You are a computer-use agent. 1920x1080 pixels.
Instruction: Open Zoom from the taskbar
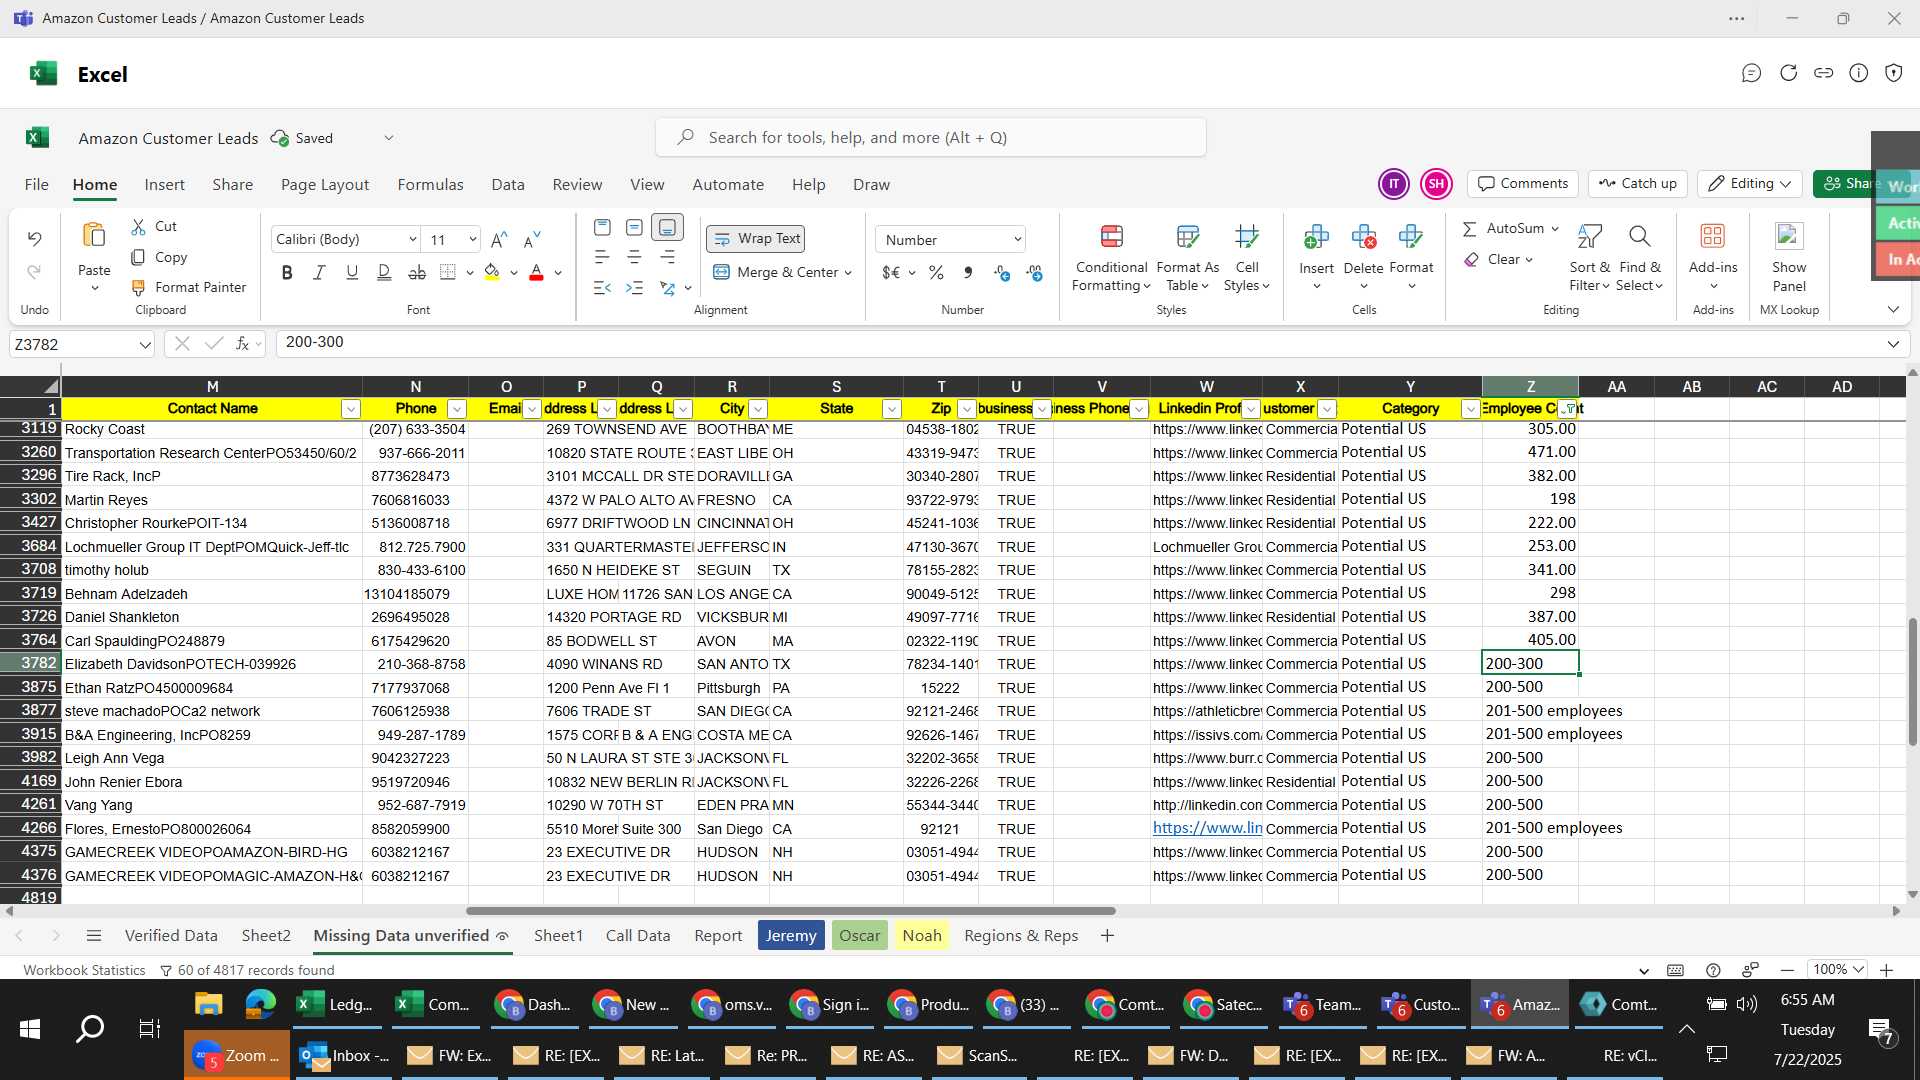point(237,1056)
